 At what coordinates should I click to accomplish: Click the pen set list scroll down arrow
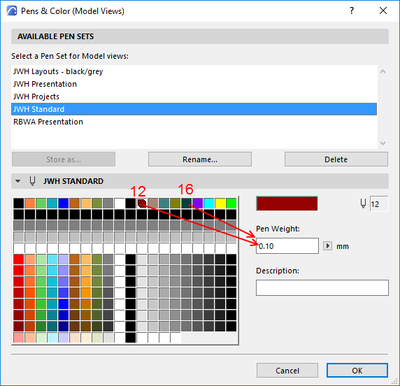(383, 143)
